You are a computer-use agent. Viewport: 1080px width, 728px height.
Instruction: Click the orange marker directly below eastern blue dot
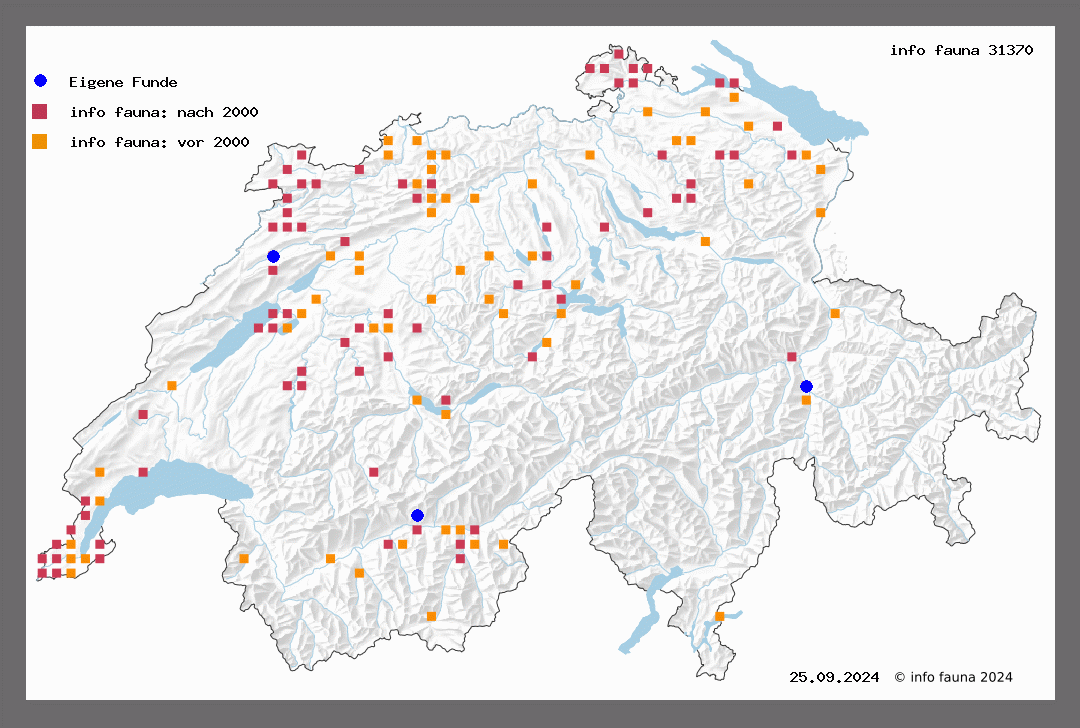[x=806, y=400]
